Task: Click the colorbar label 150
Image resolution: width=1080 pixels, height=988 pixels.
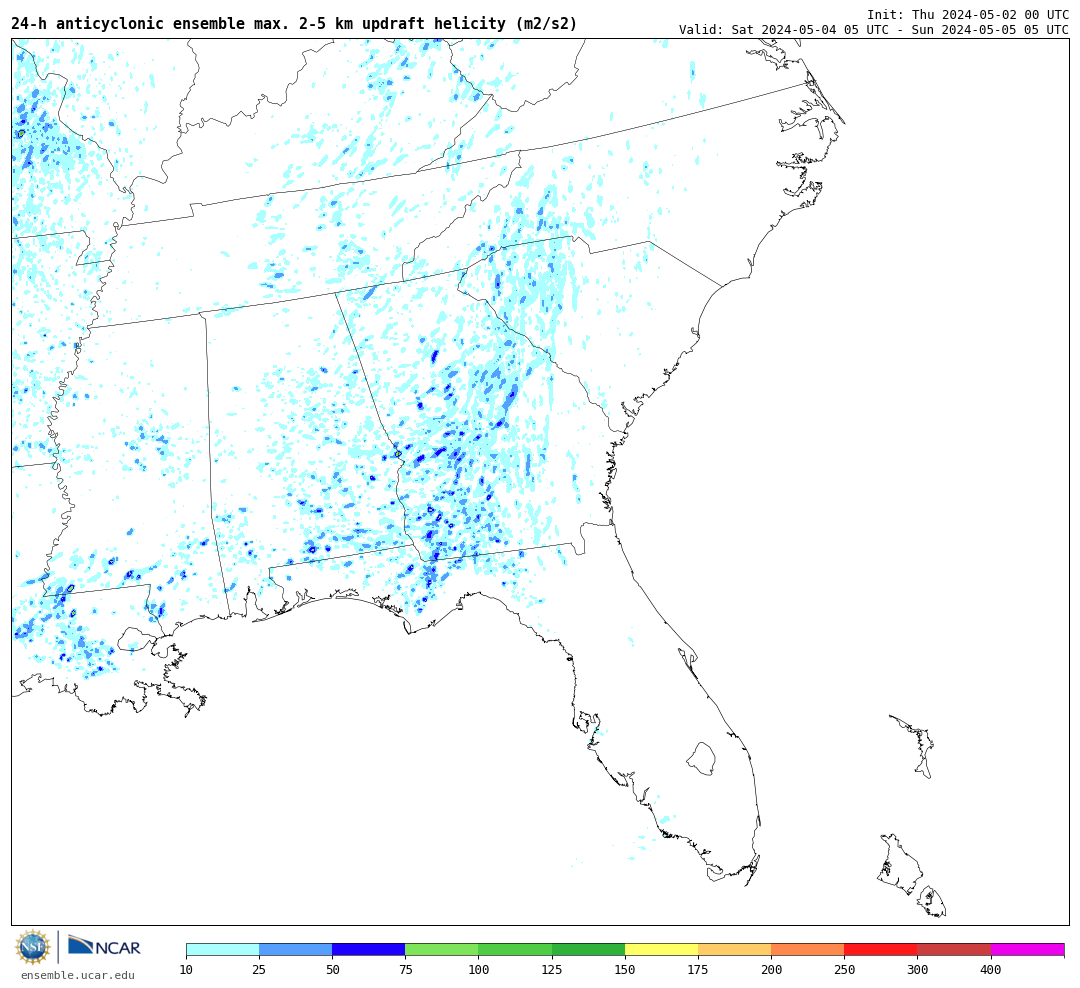Action: [625, 969]
